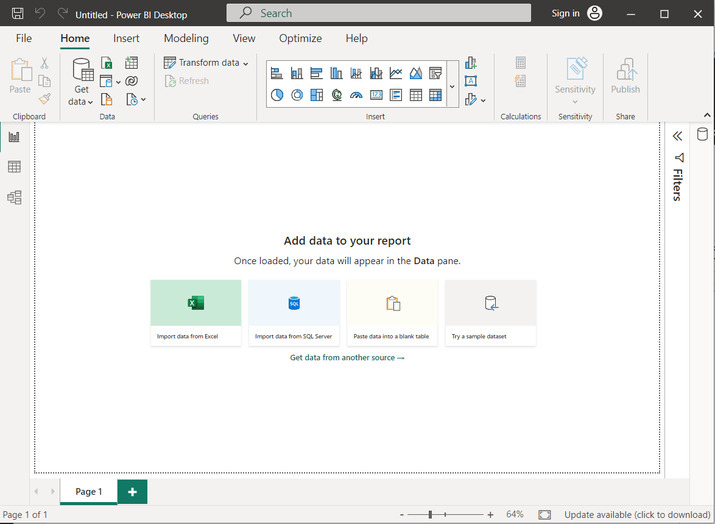Click the SQL Server icon in Data group
The height and width of the screenshot is (524, 715).
107,99
